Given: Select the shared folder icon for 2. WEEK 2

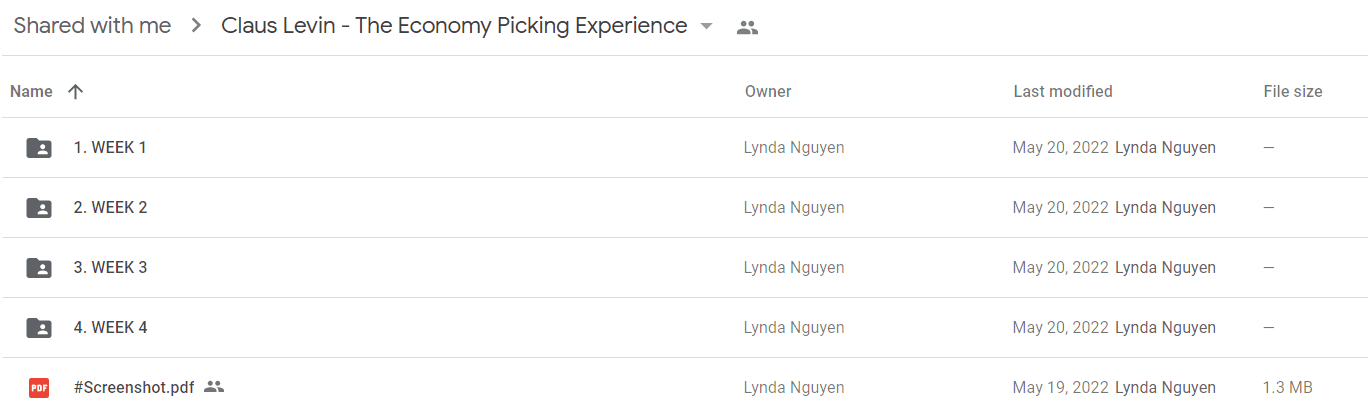Looking at the screenshot, I should 39,208.
